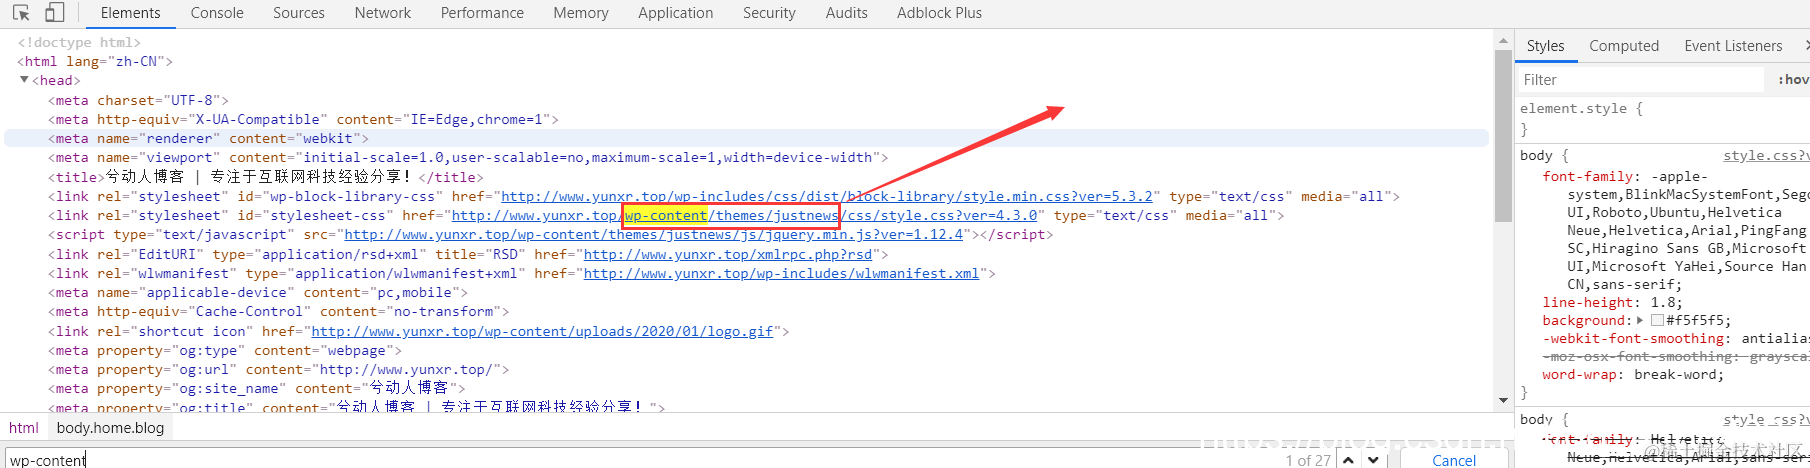Open the Sources tab
The height and width of the screenshot is (468, 1810).
pos(299,13)
